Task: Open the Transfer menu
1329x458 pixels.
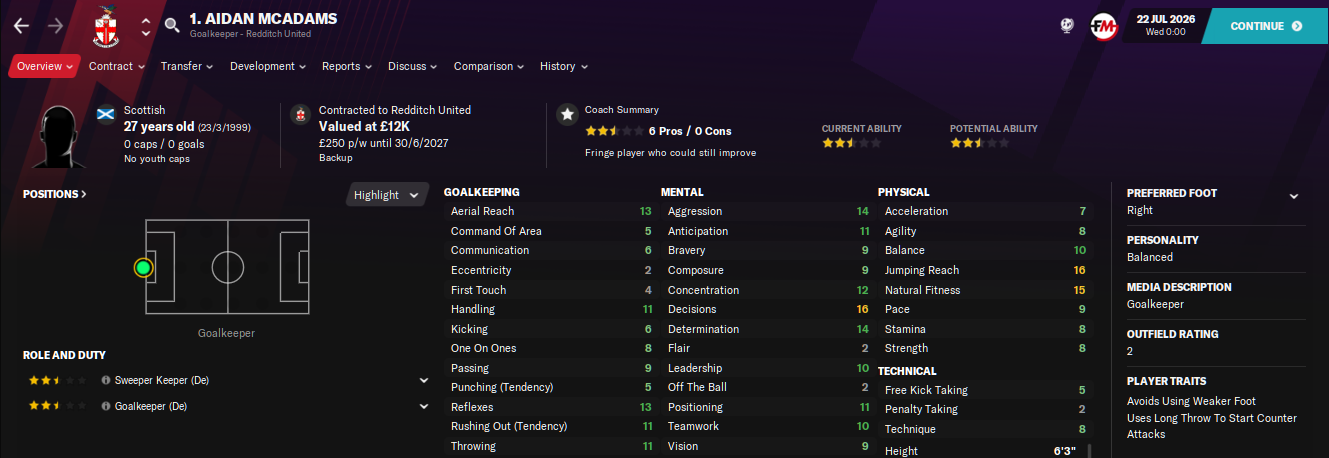Action: click(187, 66)
